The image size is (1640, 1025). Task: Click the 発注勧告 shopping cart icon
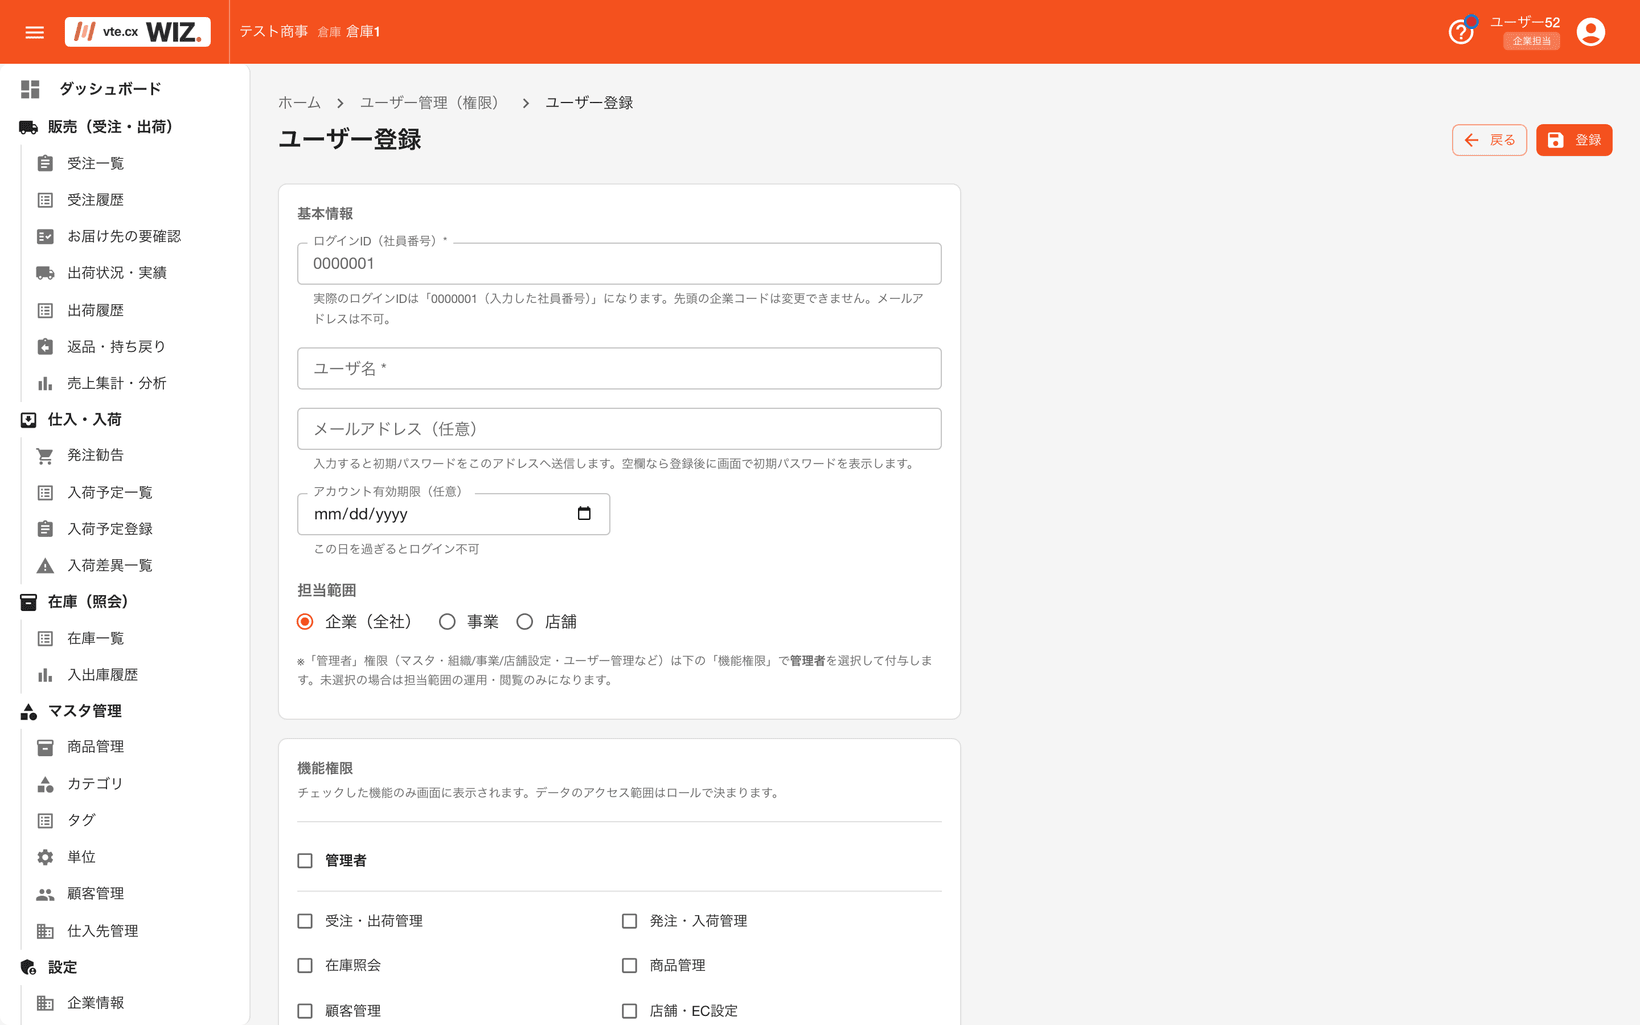(45, 456)
